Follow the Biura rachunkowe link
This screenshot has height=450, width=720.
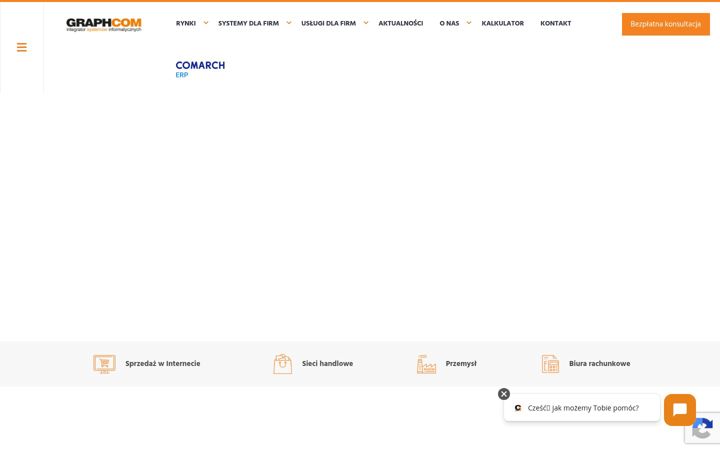tap(599, 363)
